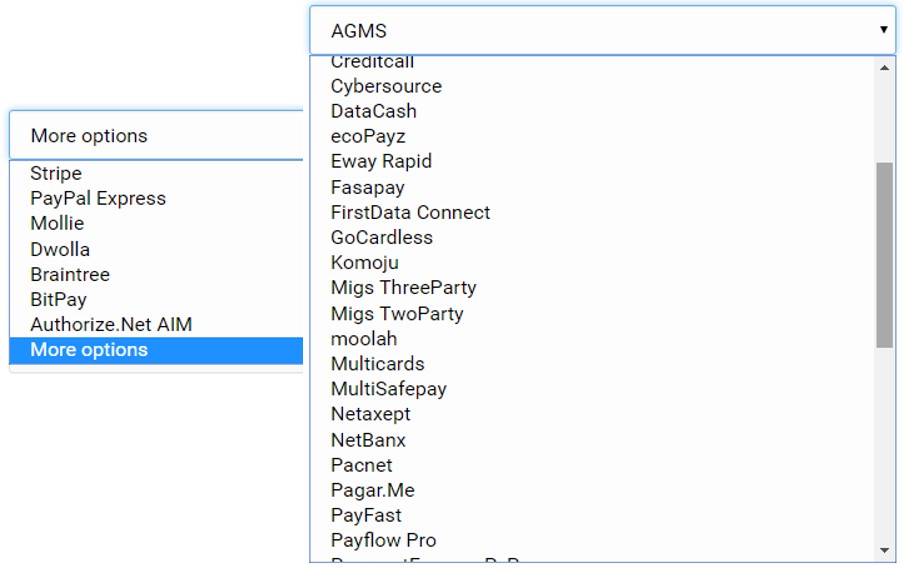
Task: Select GoCardless in the dropdown list
Action: pyautogui.click(x=382, y=238)
